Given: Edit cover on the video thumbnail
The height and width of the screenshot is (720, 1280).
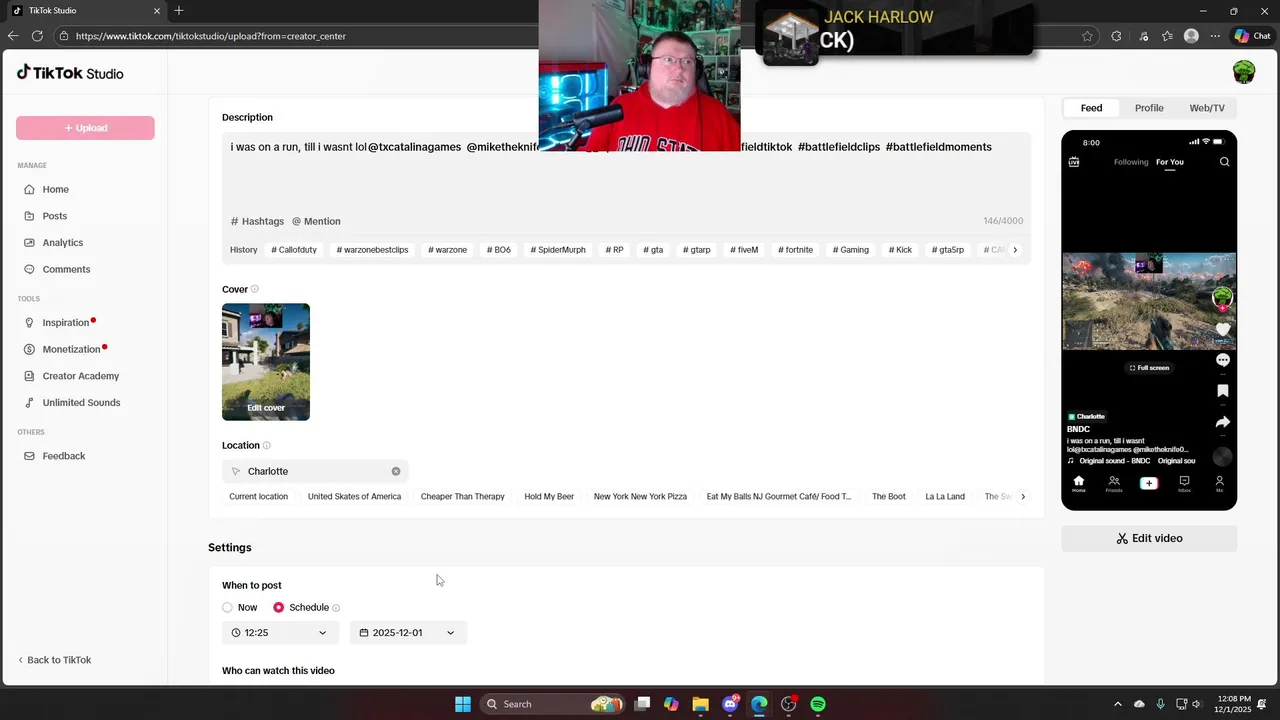Looking at the screenshot, I should pyautogui.click(x=266, y=408).
